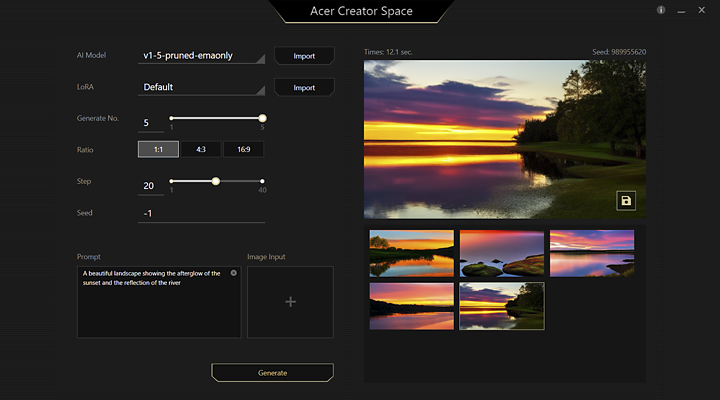This screenshot has width=720, height=400.
Task: Add an image input with plus icon
Action: point(290,301)
